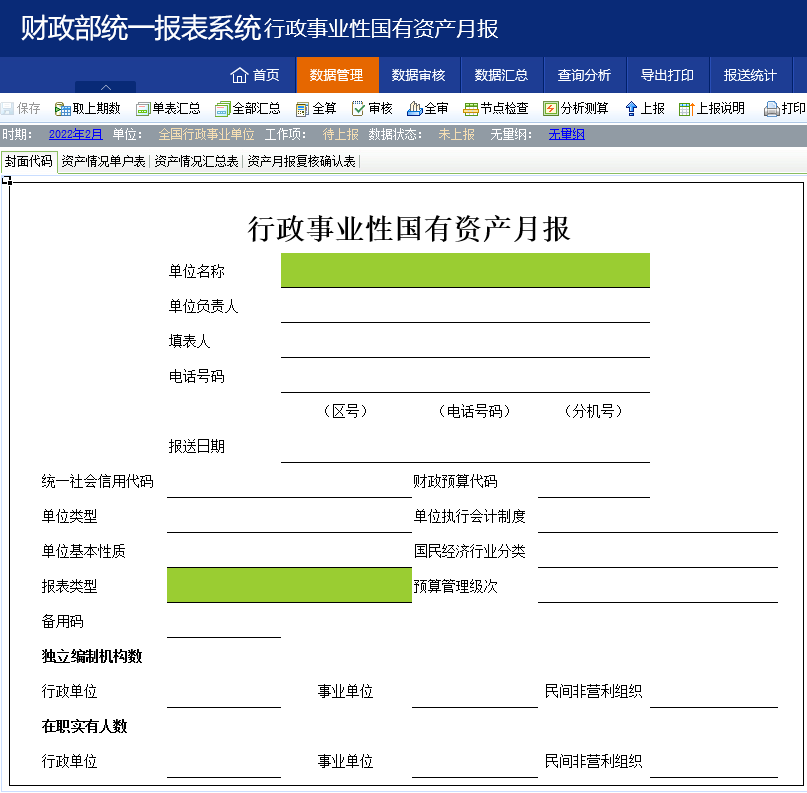807x793 pixels.
Task: Click the 单位基本性质 input field
Action: click(289, 551)
